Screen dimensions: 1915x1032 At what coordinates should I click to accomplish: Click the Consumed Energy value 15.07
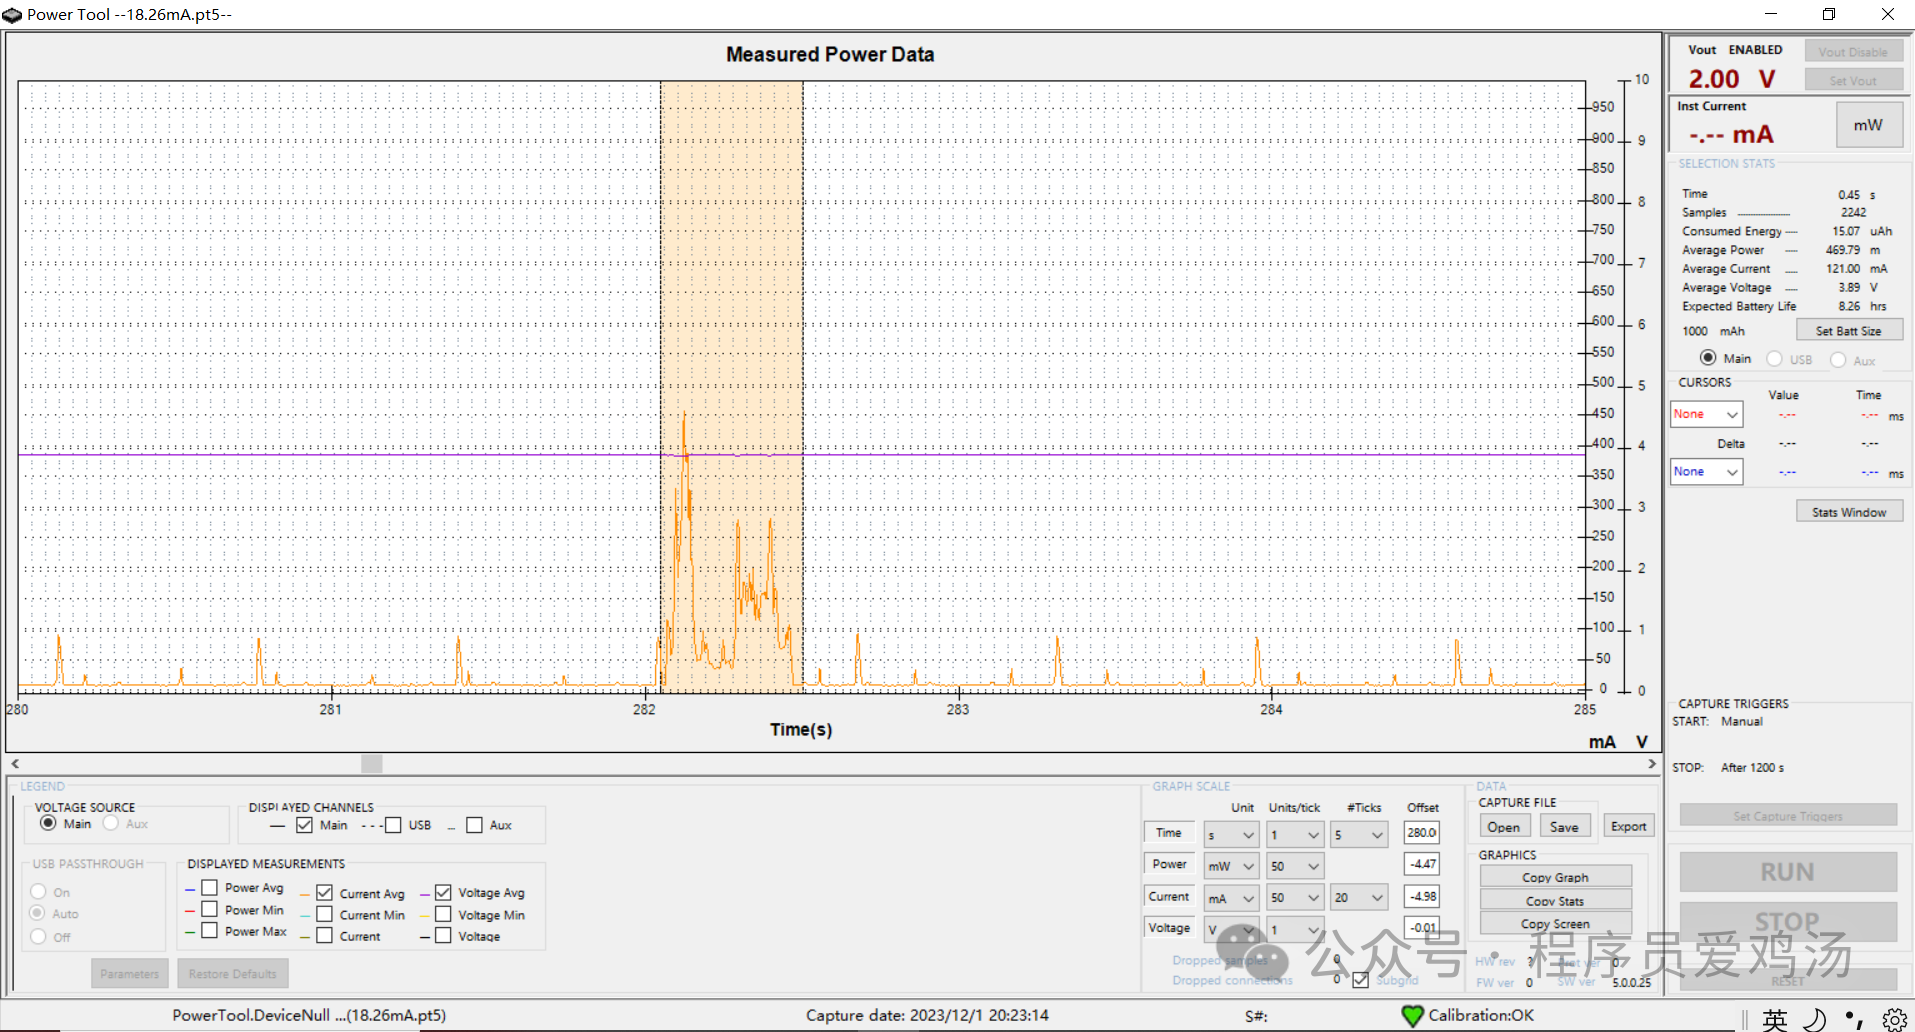(x=1846, y=231)
